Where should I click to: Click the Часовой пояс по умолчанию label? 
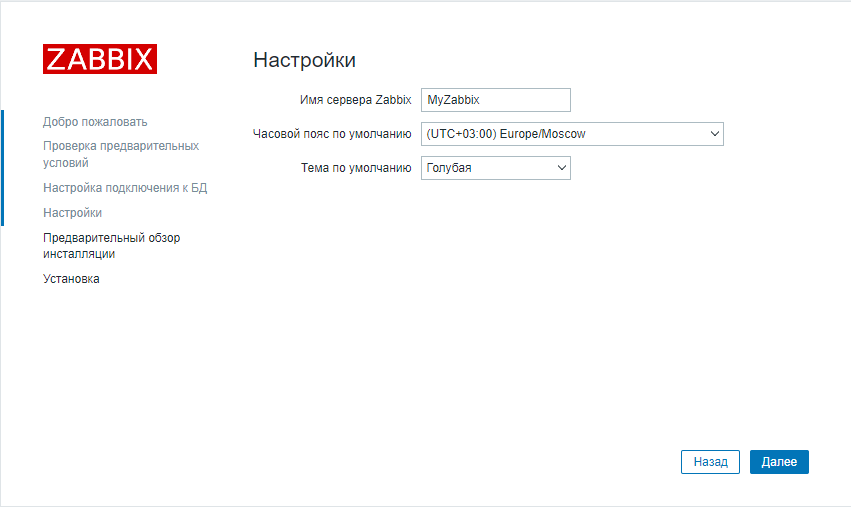pos(332,134)
